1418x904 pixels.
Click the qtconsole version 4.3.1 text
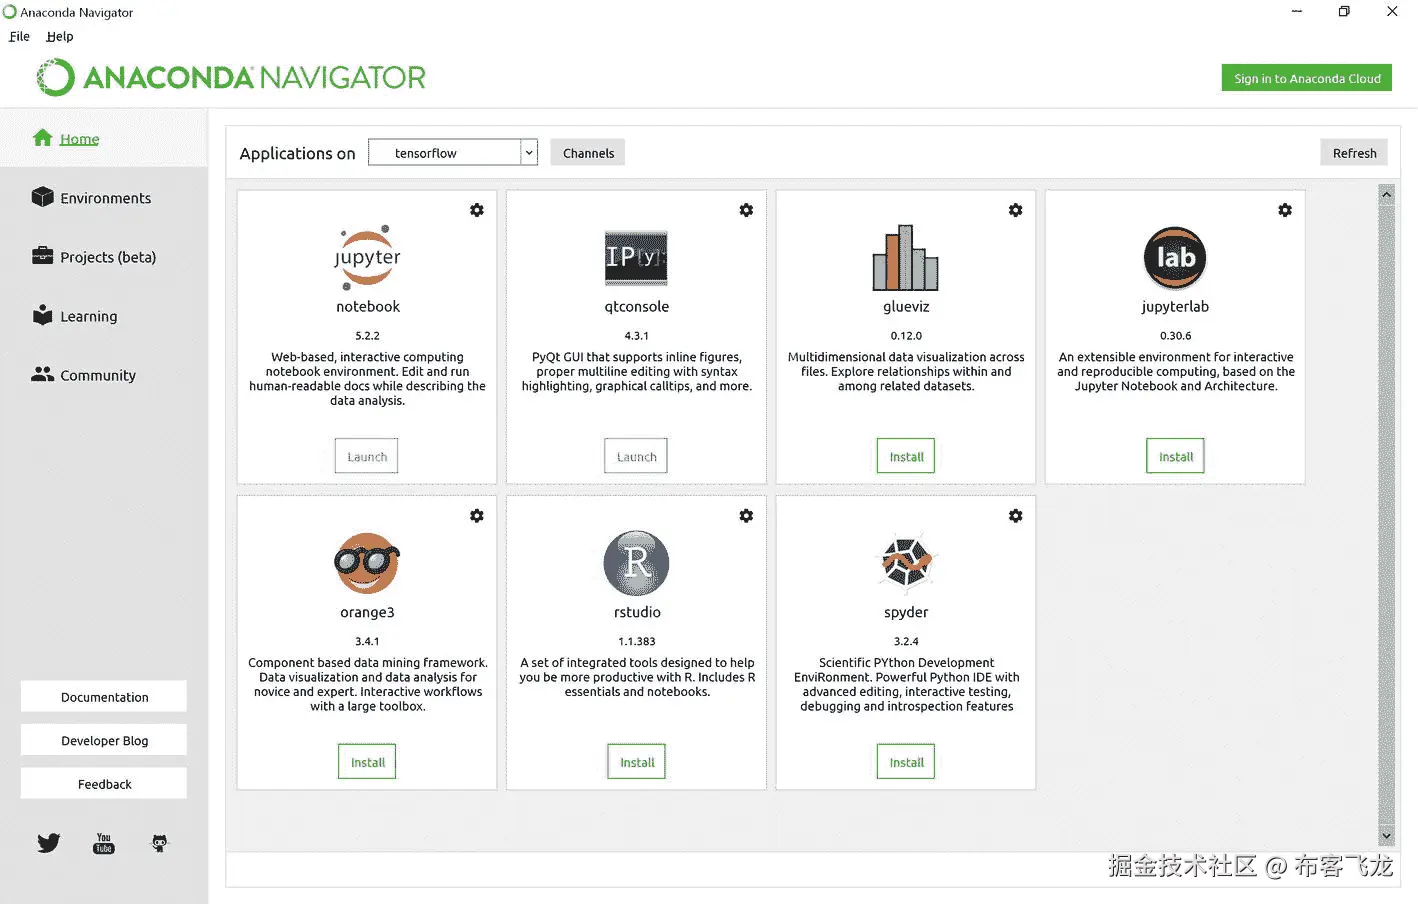point(636,336)
